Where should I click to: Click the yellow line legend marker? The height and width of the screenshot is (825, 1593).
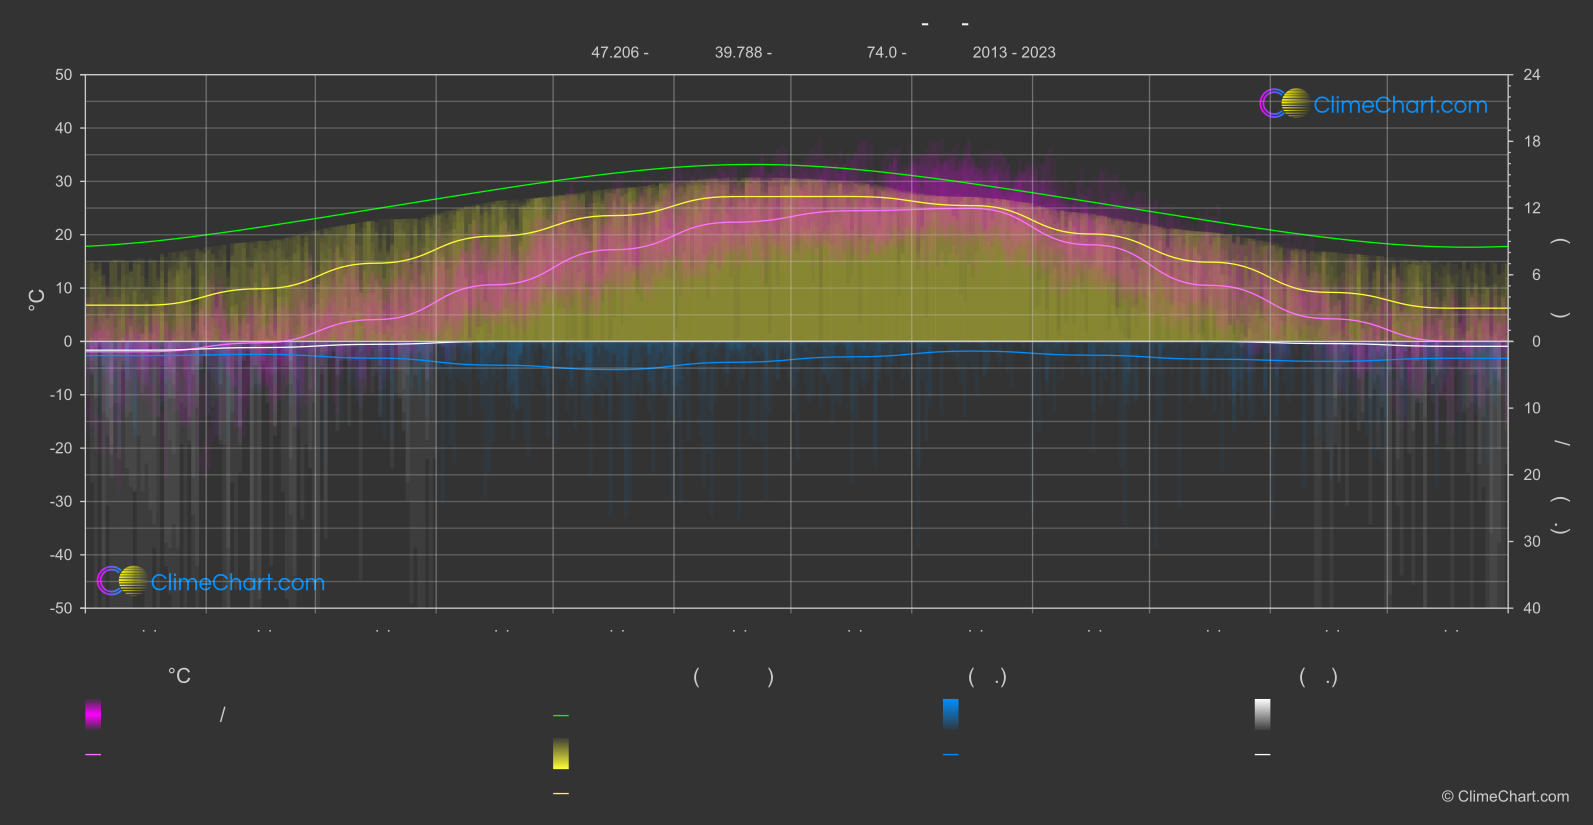point(561,794)
